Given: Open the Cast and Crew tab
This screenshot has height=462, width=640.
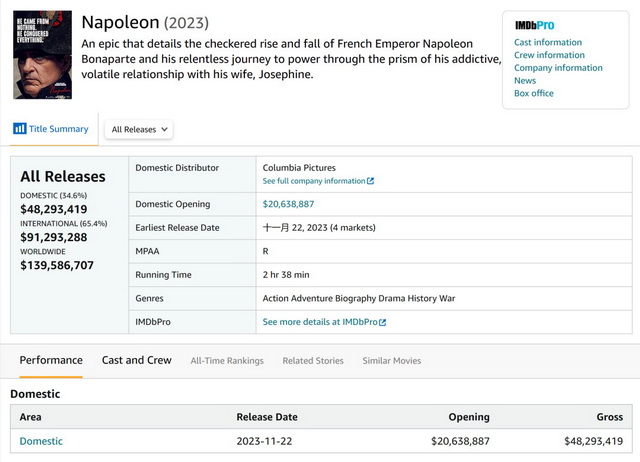Looking at the screenshot, I should [x=137, y=360].
